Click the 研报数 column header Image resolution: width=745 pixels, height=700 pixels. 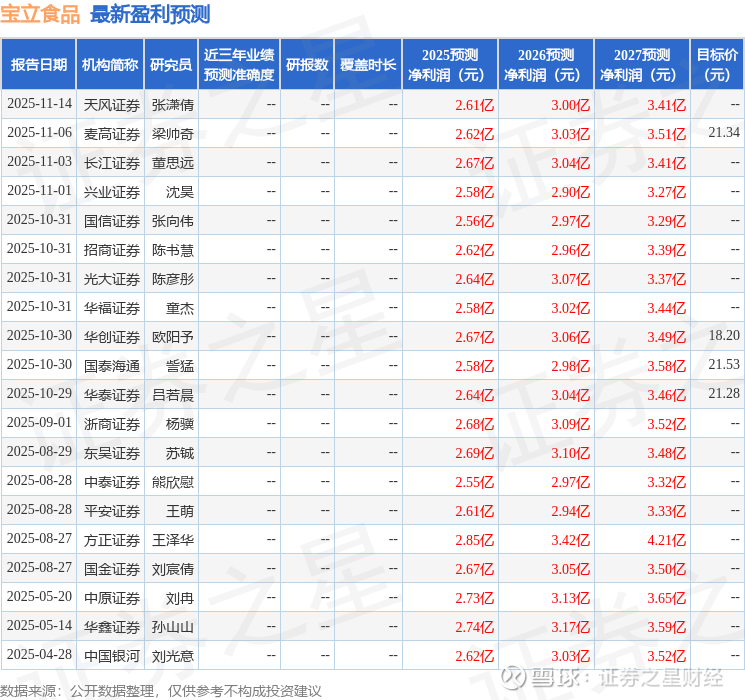tap(307, 64)
